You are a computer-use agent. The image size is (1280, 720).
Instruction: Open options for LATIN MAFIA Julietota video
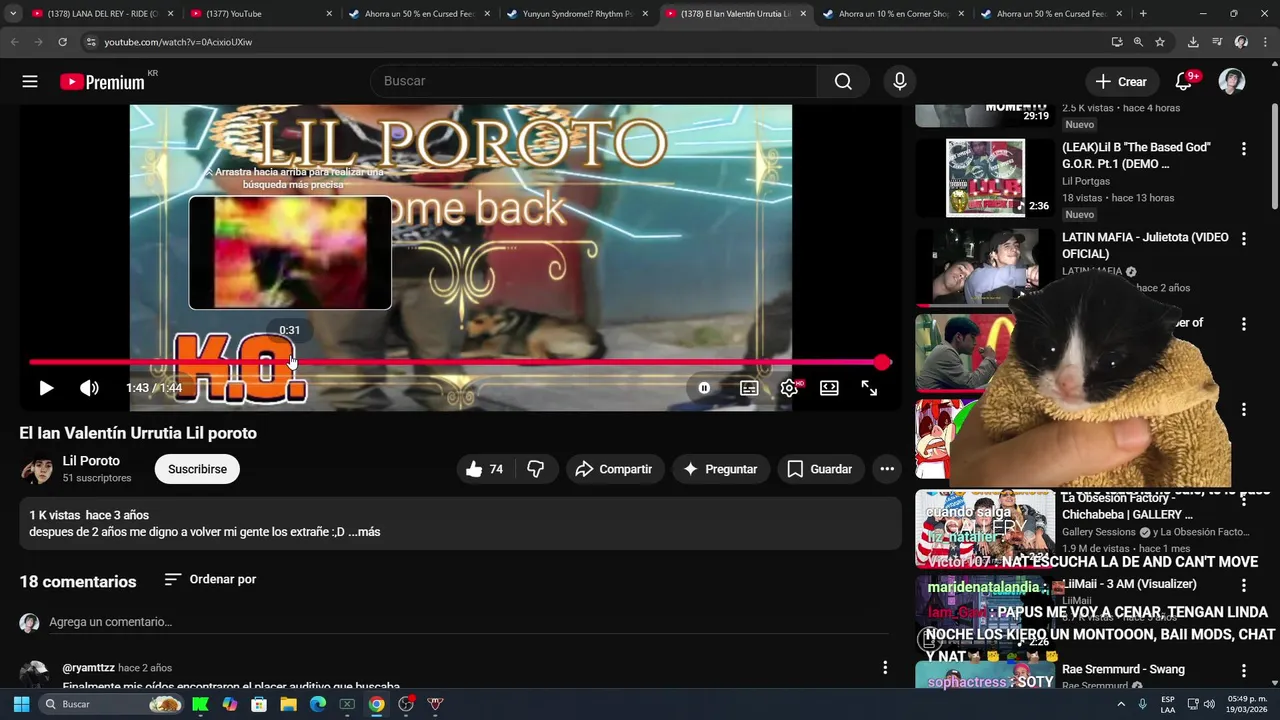click(x=1244, y=239)
